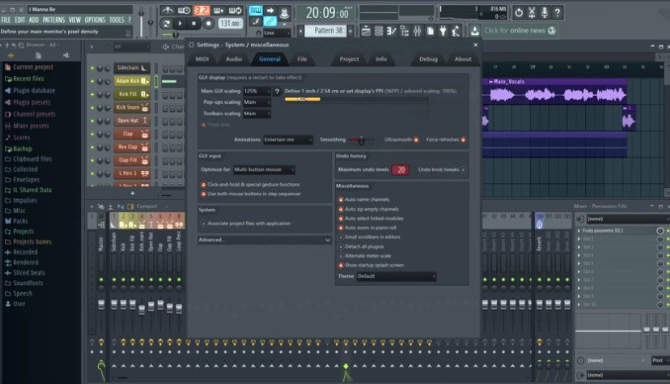
Task: Toggle the Force refreshes option
Action: 463,140
